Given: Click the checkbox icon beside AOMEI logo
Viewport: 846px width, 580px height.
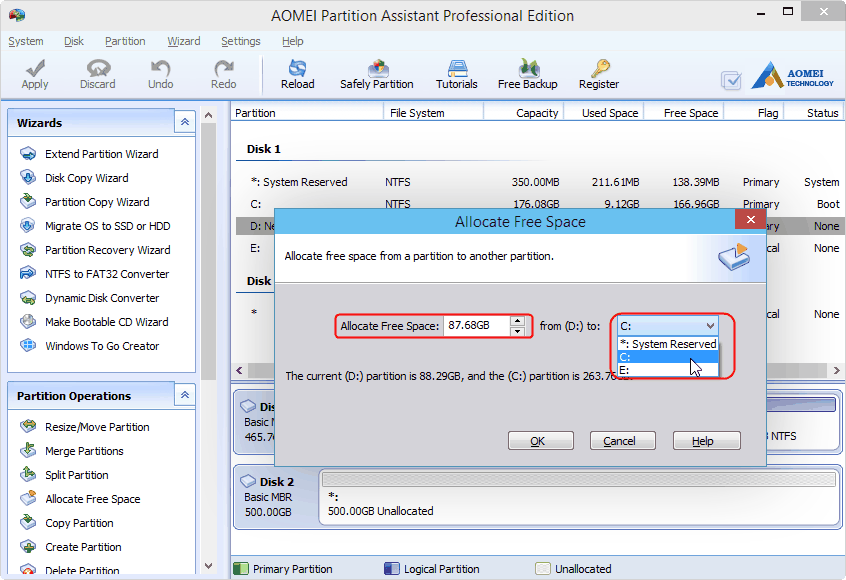Looking at the screenshot, I should click(x=731, y=80).
